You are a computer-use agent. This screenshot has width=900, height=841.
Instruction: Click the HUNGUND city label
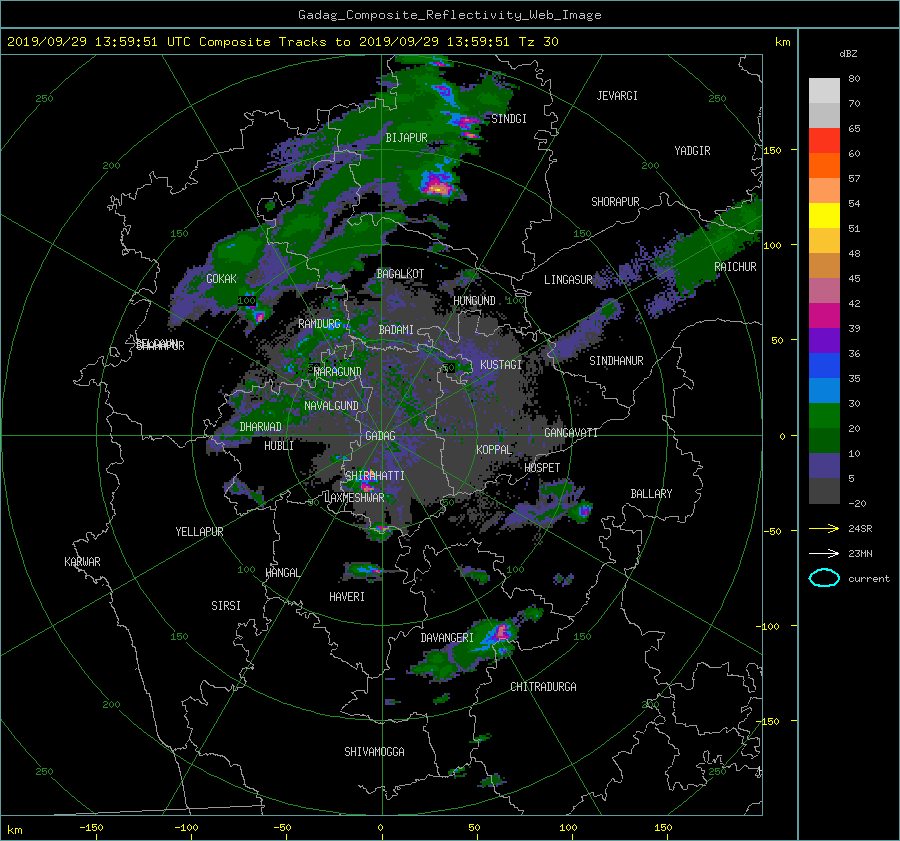pos(474,301)
